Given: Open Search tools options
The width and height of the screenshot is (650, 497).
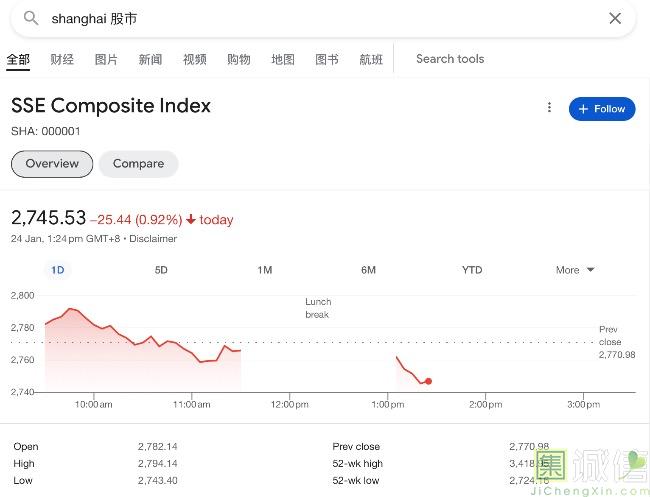Looking at the screenshot, I should [449, 59].
